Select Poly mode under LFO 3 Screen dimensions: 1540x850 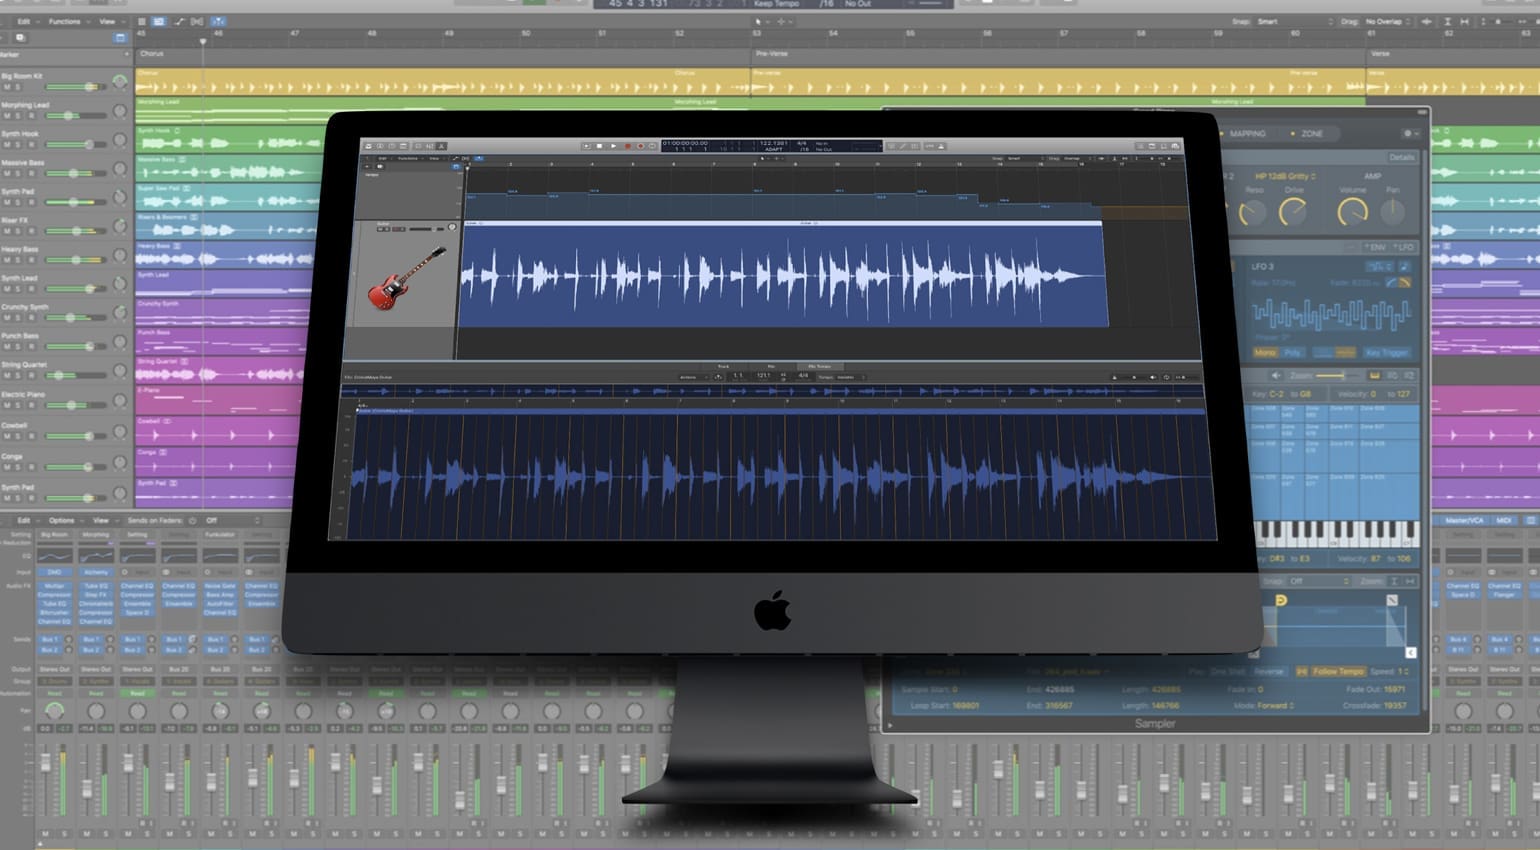[1292, 352]
